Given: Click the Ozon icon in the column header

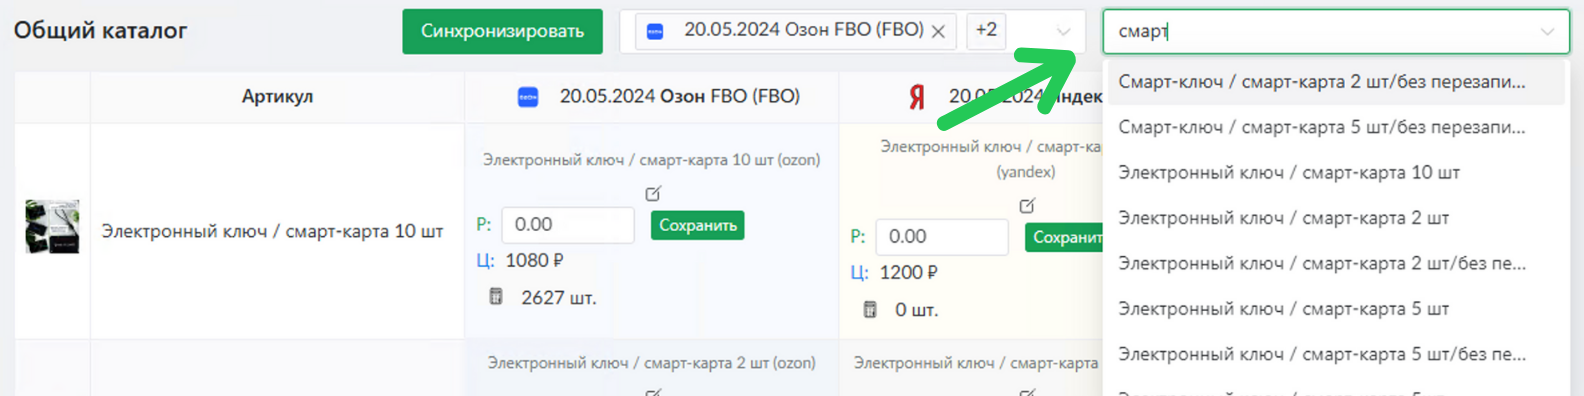Looking at the screenshot, I should tap(527, 97).
